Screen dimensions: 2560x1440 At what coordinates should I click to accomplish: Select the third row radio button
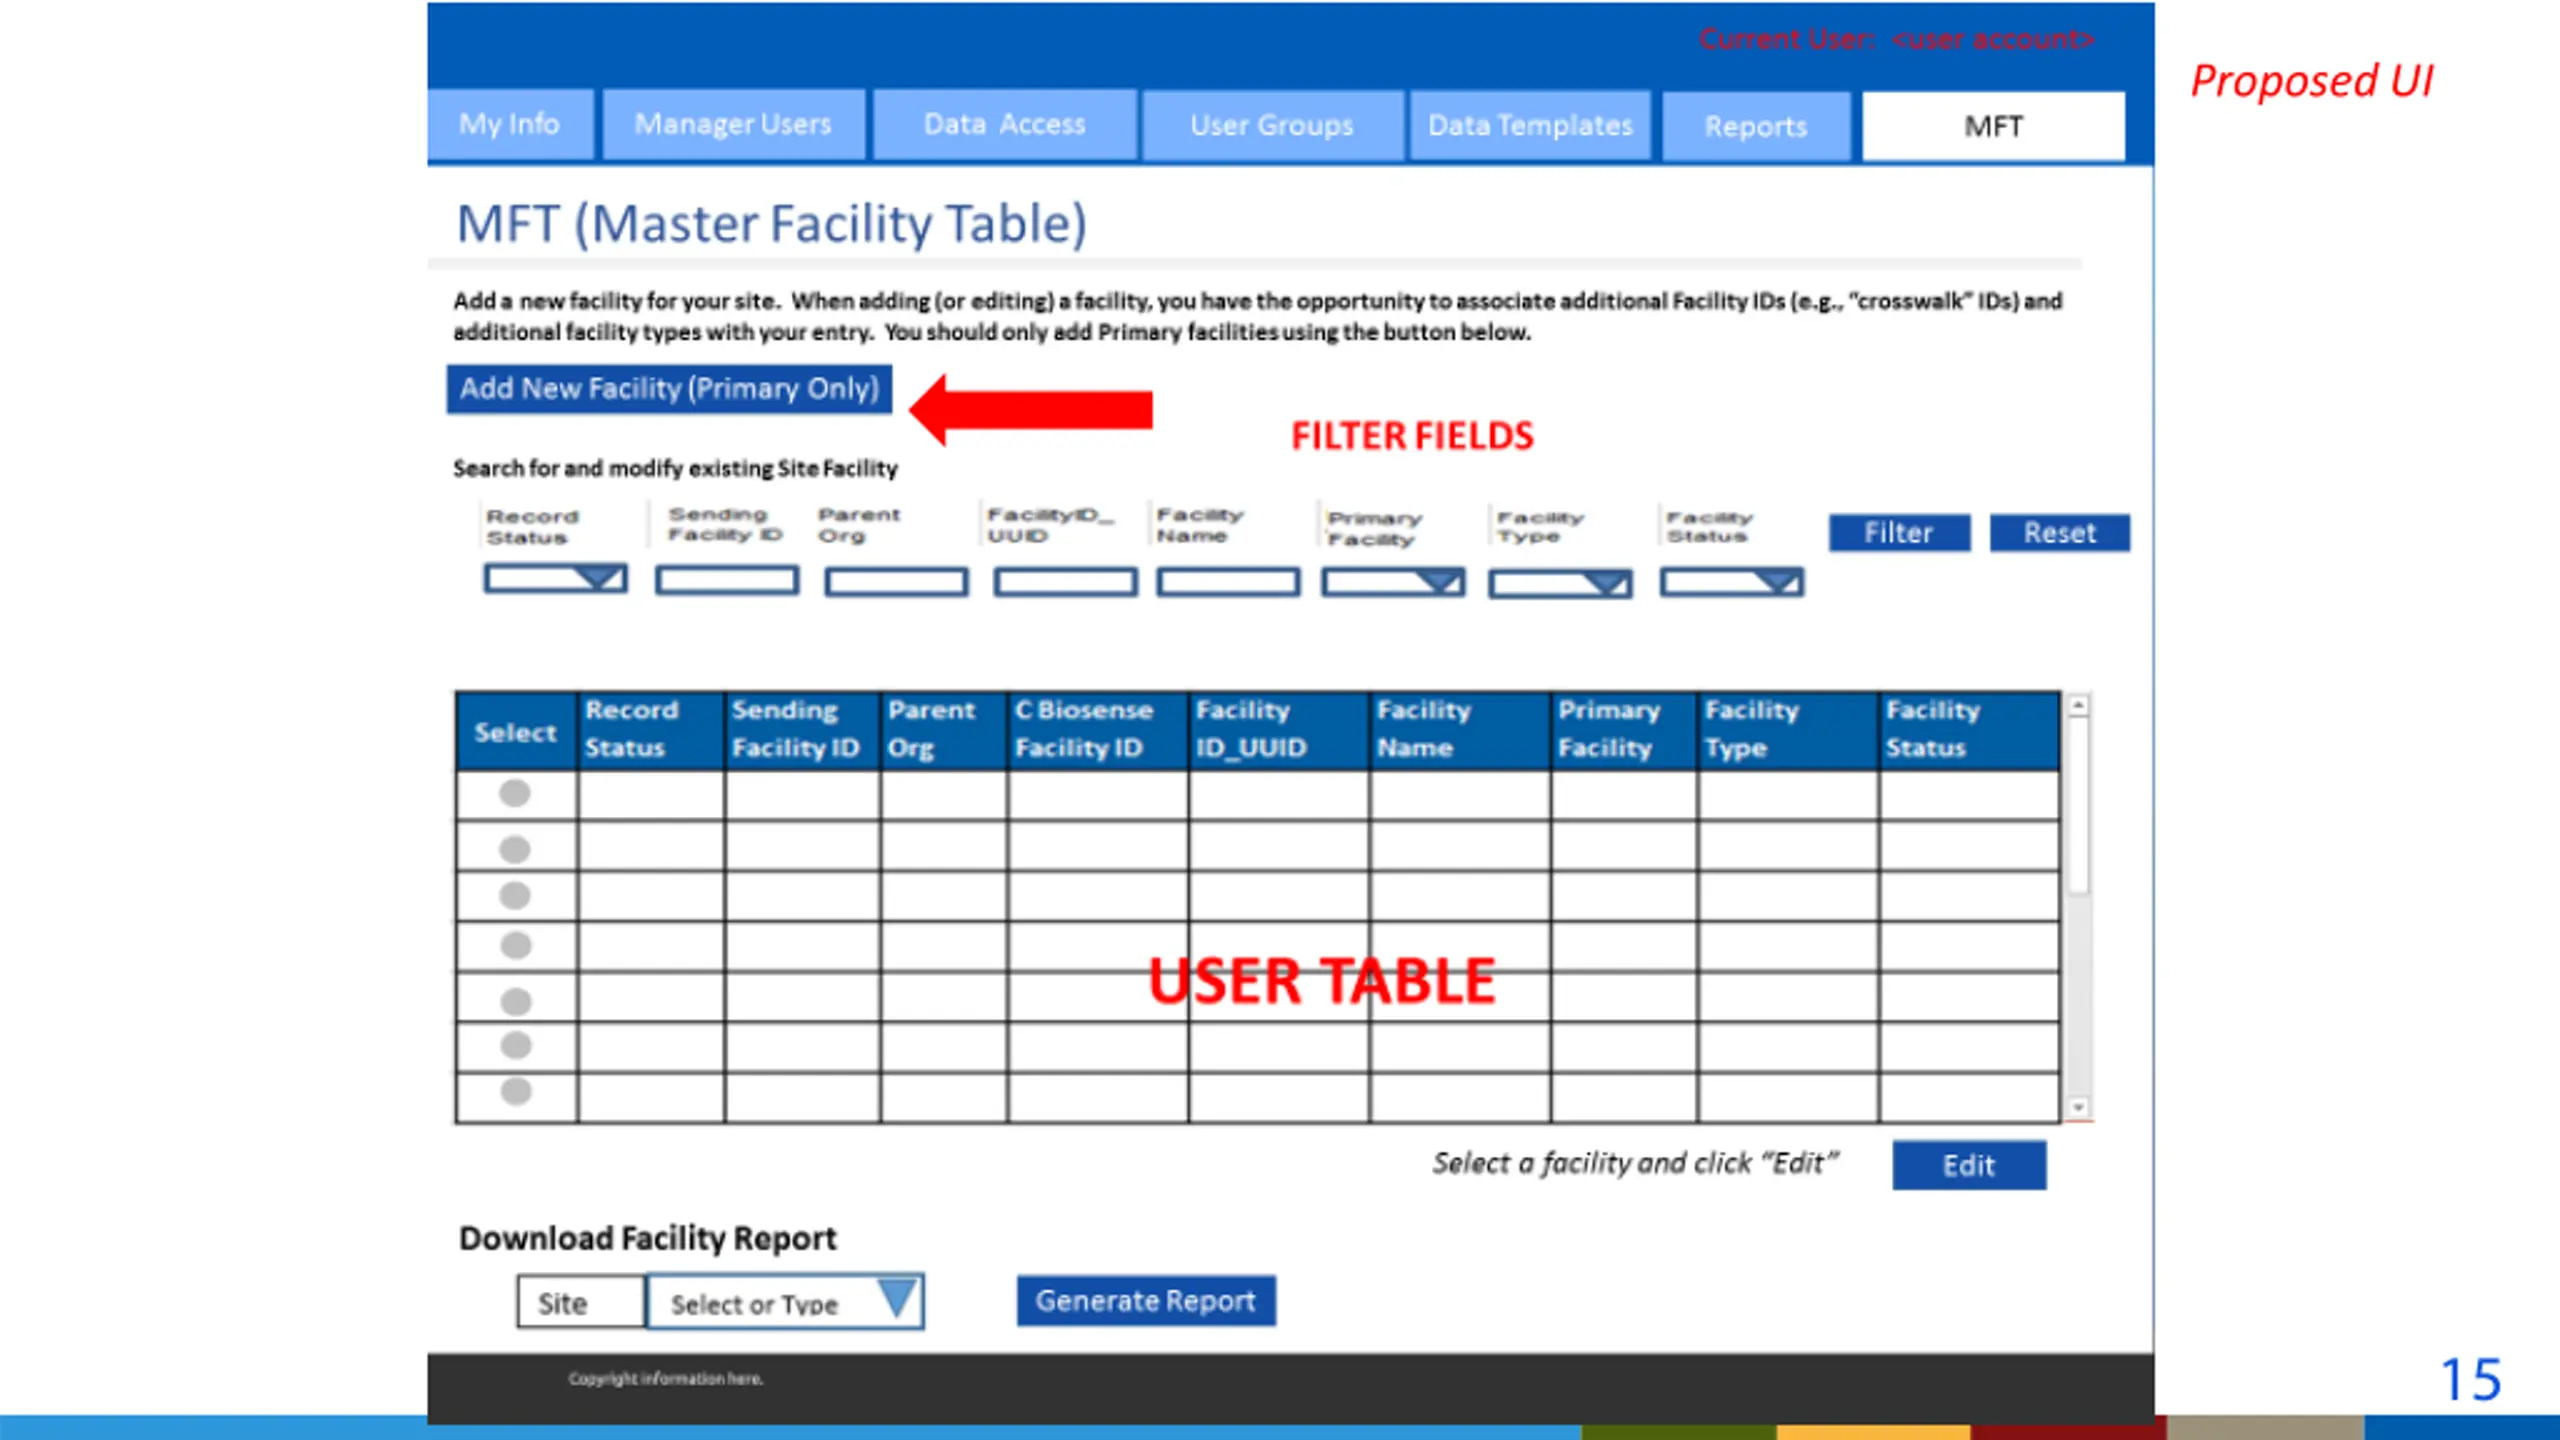[514, 895]
